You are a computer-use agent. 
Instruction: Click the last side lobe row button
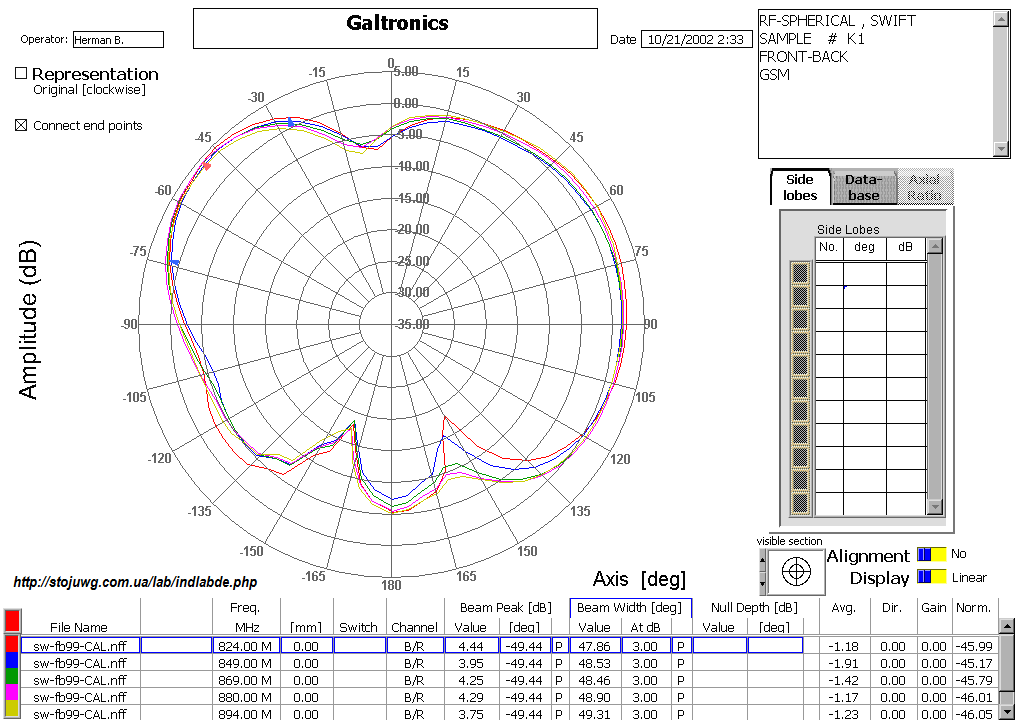(x=800, y=503)
